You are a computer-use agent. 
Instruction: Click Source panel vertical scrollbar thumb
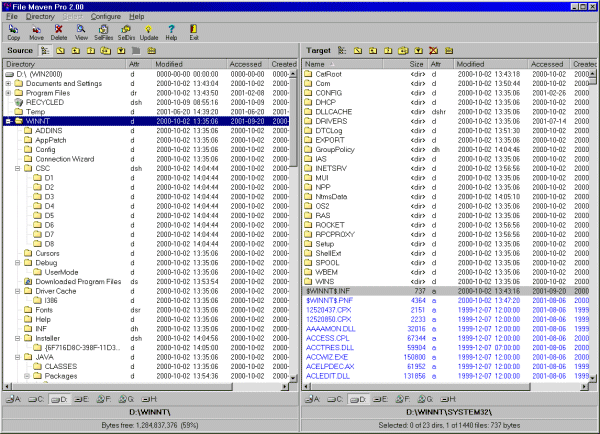pyautogui.click(x=293, y=122)
